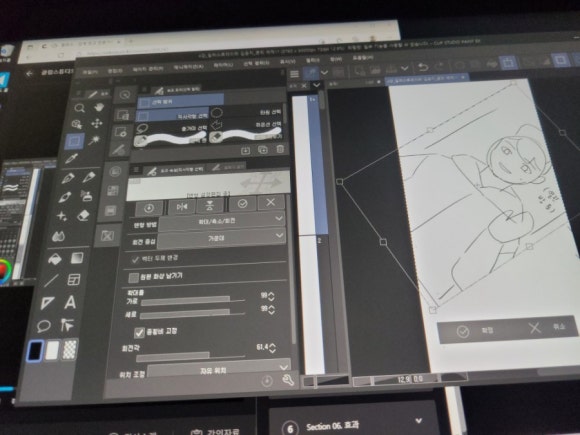Screen dimensions: 580x435
Task: Select the Balloon tool
Action: pos(44,326)
